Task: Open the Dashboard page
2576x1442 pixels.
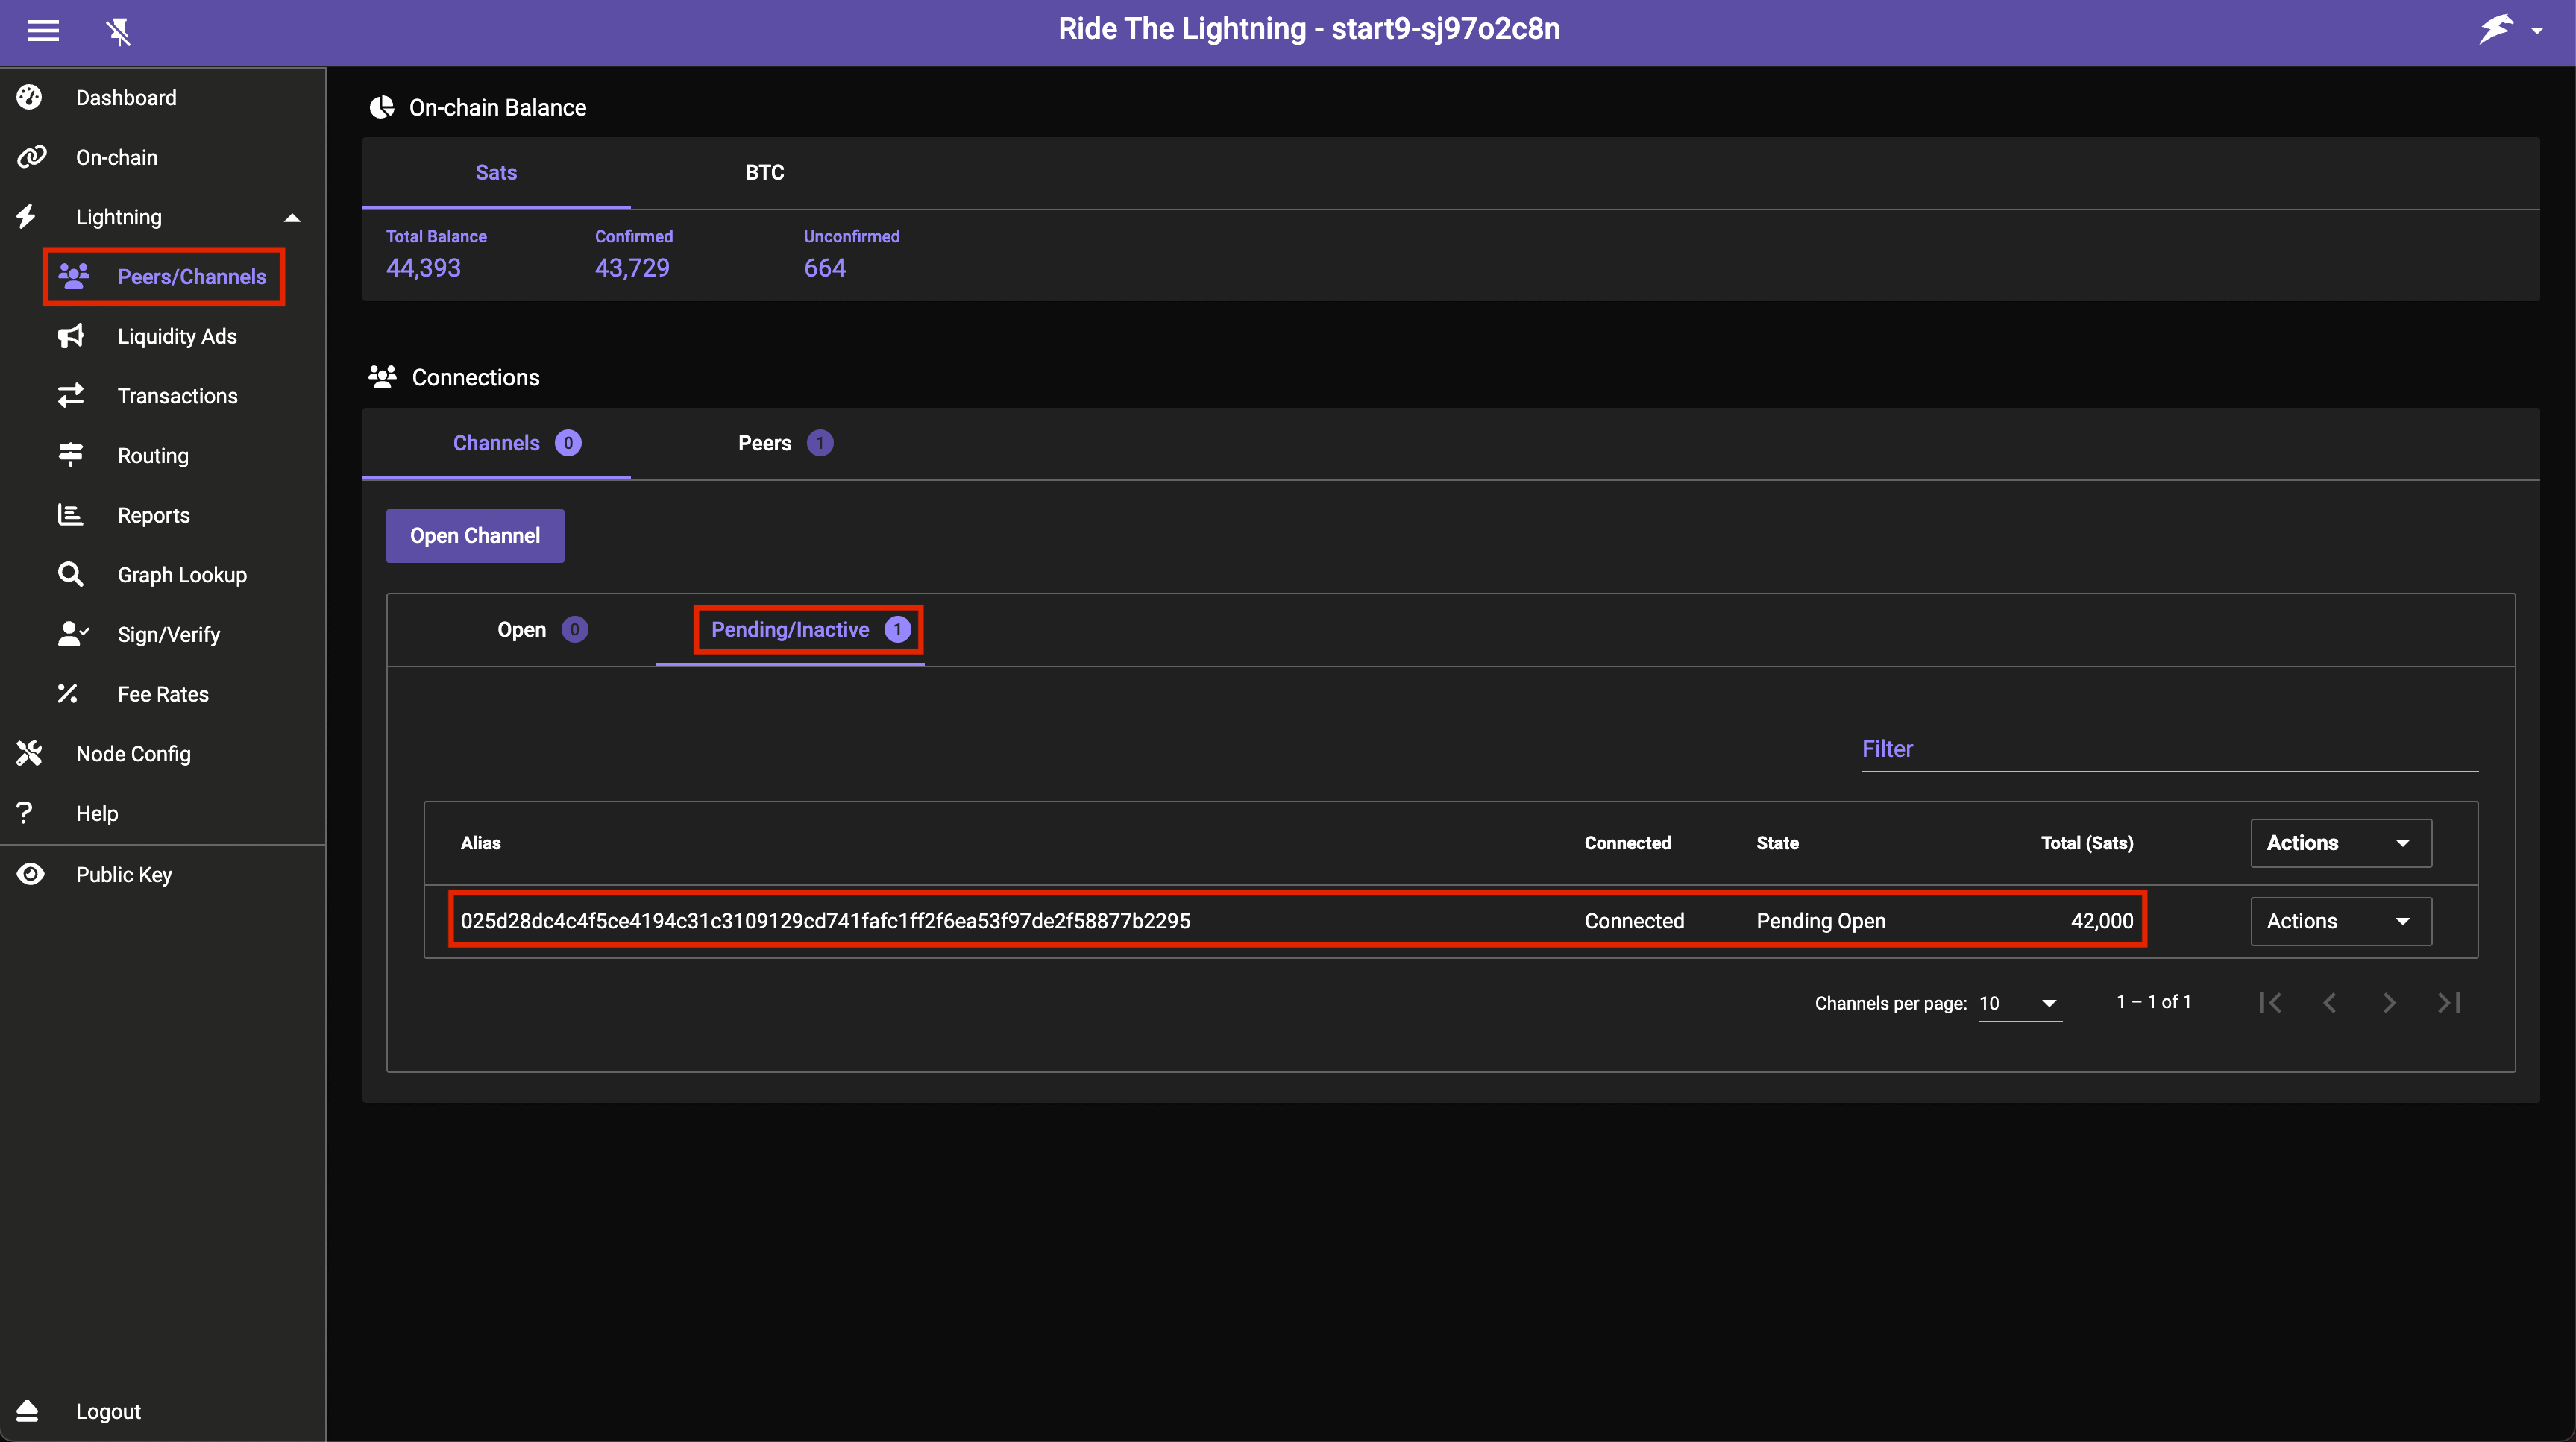Action: (125, 97)
